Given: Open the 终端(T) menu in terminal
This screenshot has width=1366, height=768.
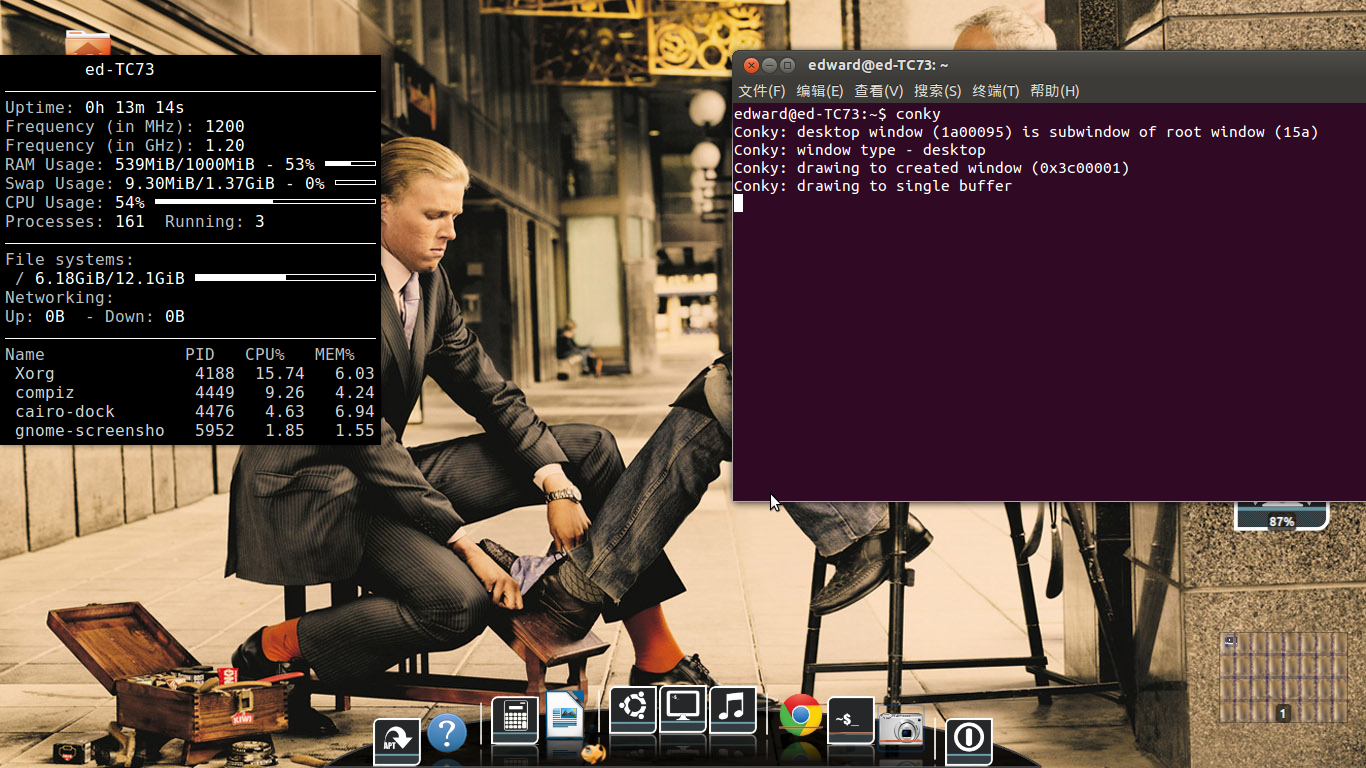Looking at the screenshot, I should (x=996, y=91).
